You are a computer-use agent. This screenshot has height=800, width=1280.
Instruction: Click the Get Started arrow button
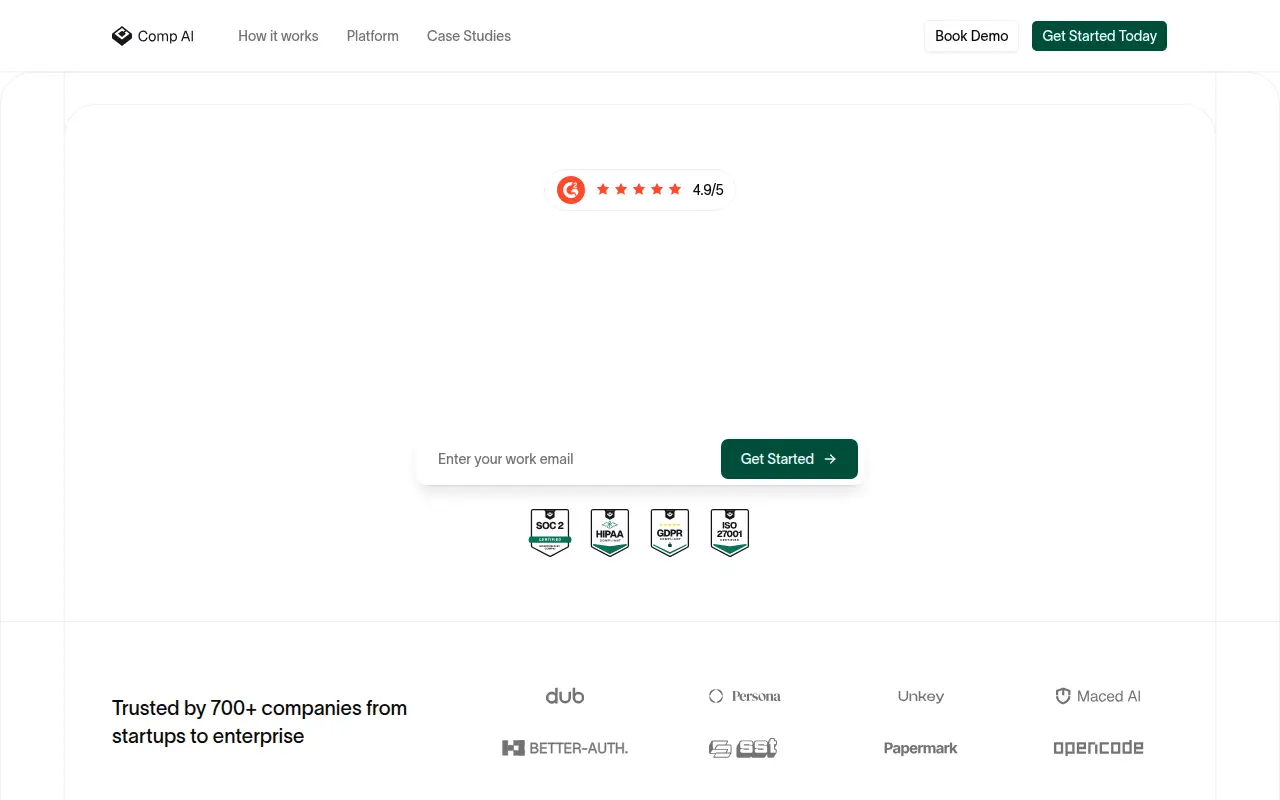(789, 459)
